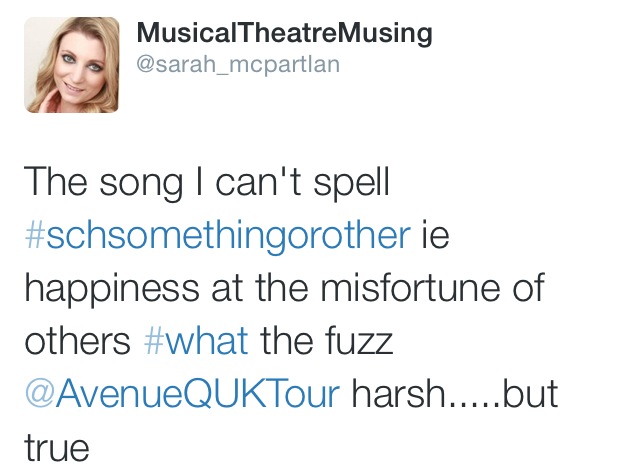The width and height of the screenshot is (640, 469).
Task: Open the #what hashtag
Action: point(196,340)
